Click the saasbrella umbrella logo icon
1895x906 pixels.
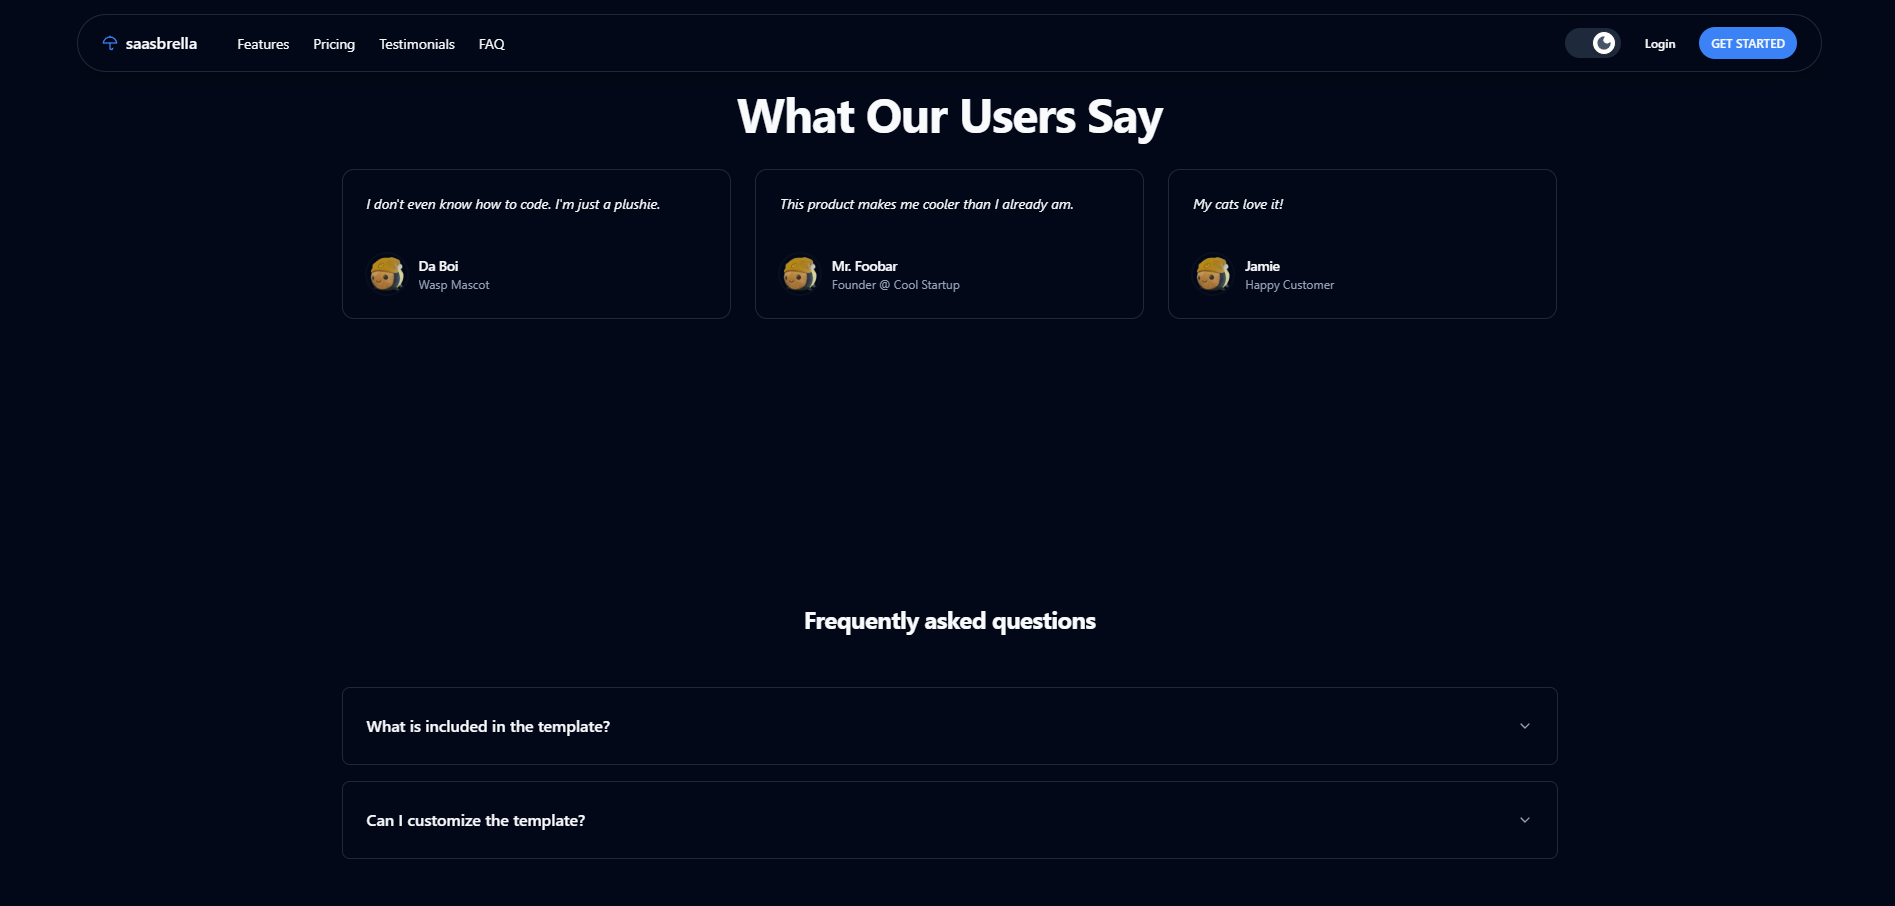pos(110,43)
